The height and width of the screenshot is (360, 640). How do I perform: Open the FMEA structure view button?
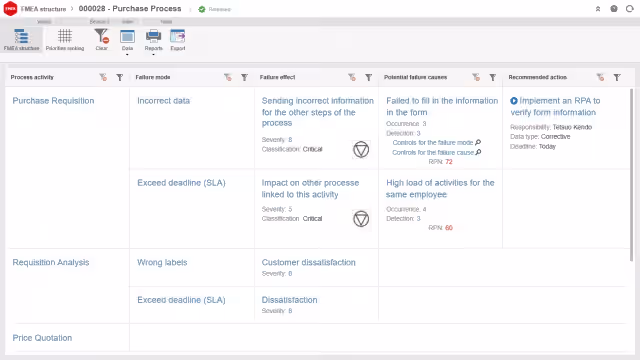(21, 40)
